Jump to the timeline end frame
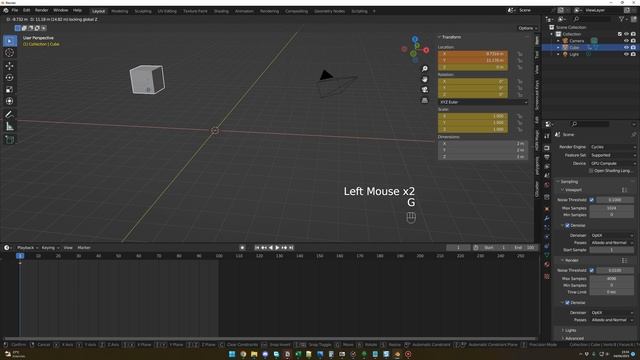The image size is (640, 360). [x=291, y=248]
